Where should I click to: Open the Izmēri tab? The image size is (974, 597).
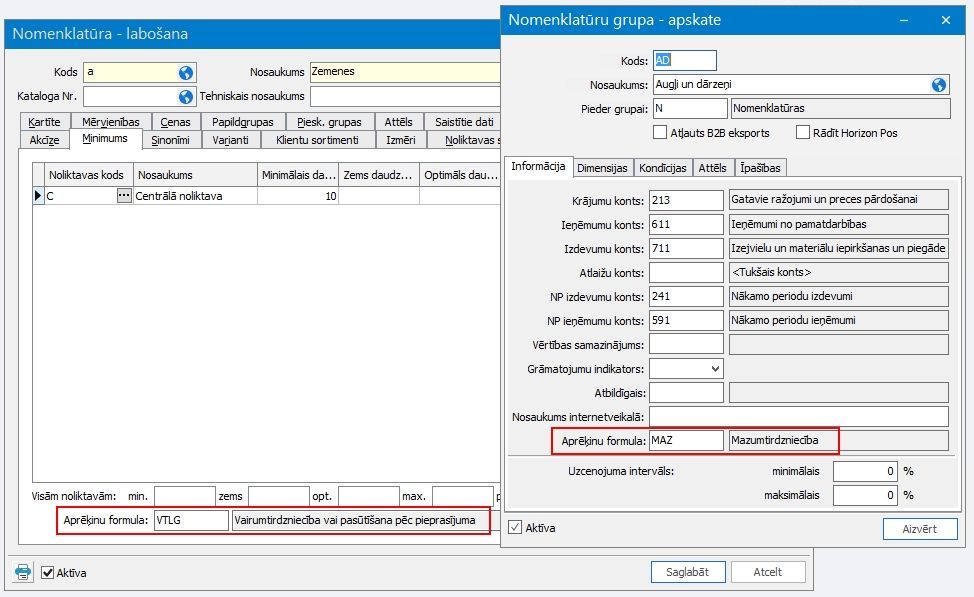point(401,140)
